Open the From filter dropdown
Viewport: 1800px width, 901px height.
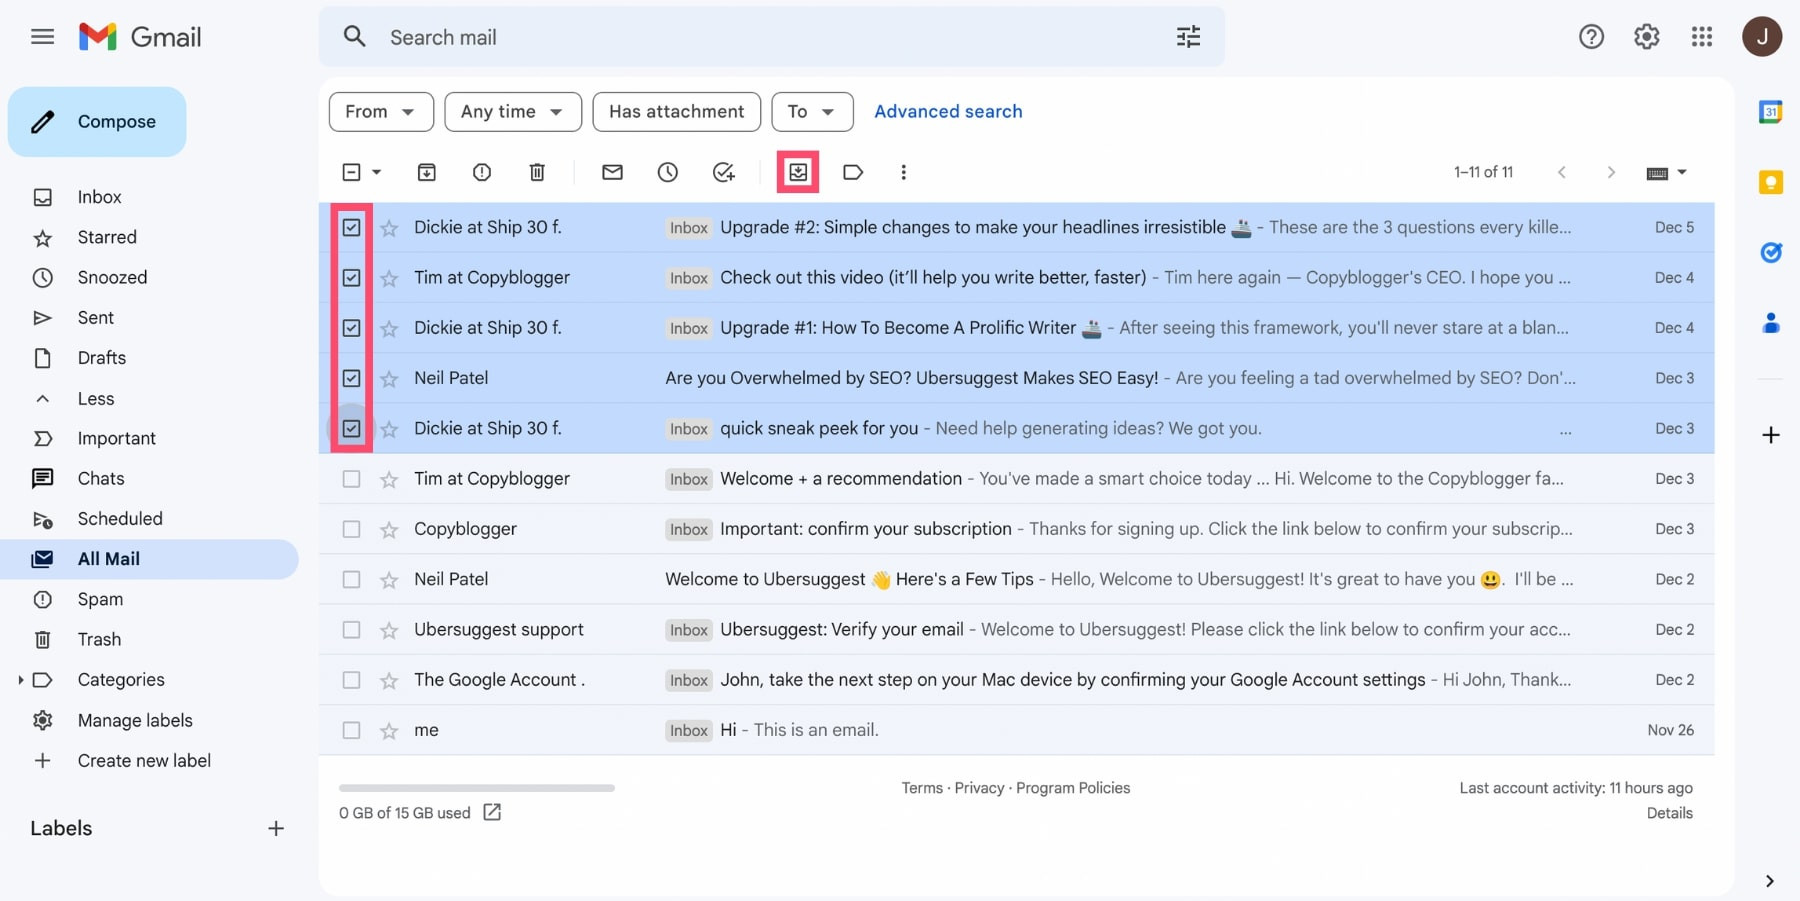point(381,112)
